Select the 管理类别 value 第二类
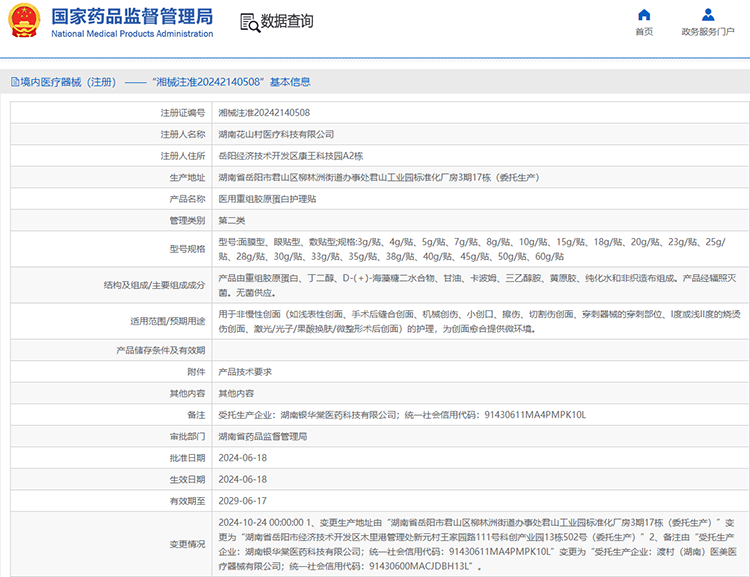 (231, 220)
